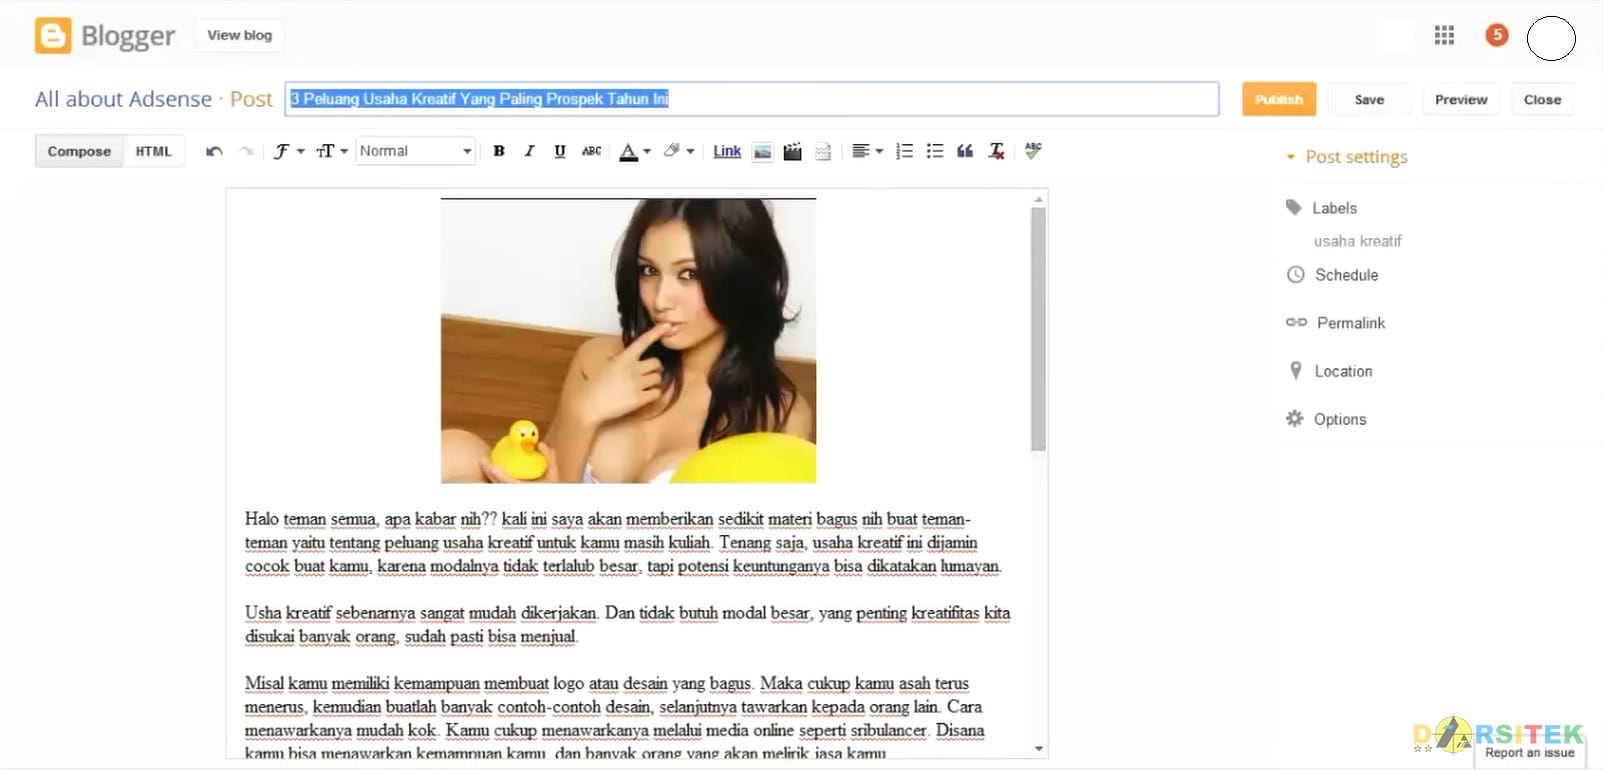Toggle italic formatting
Viewport: 1603px width, 770px height.
coord(529,151)
